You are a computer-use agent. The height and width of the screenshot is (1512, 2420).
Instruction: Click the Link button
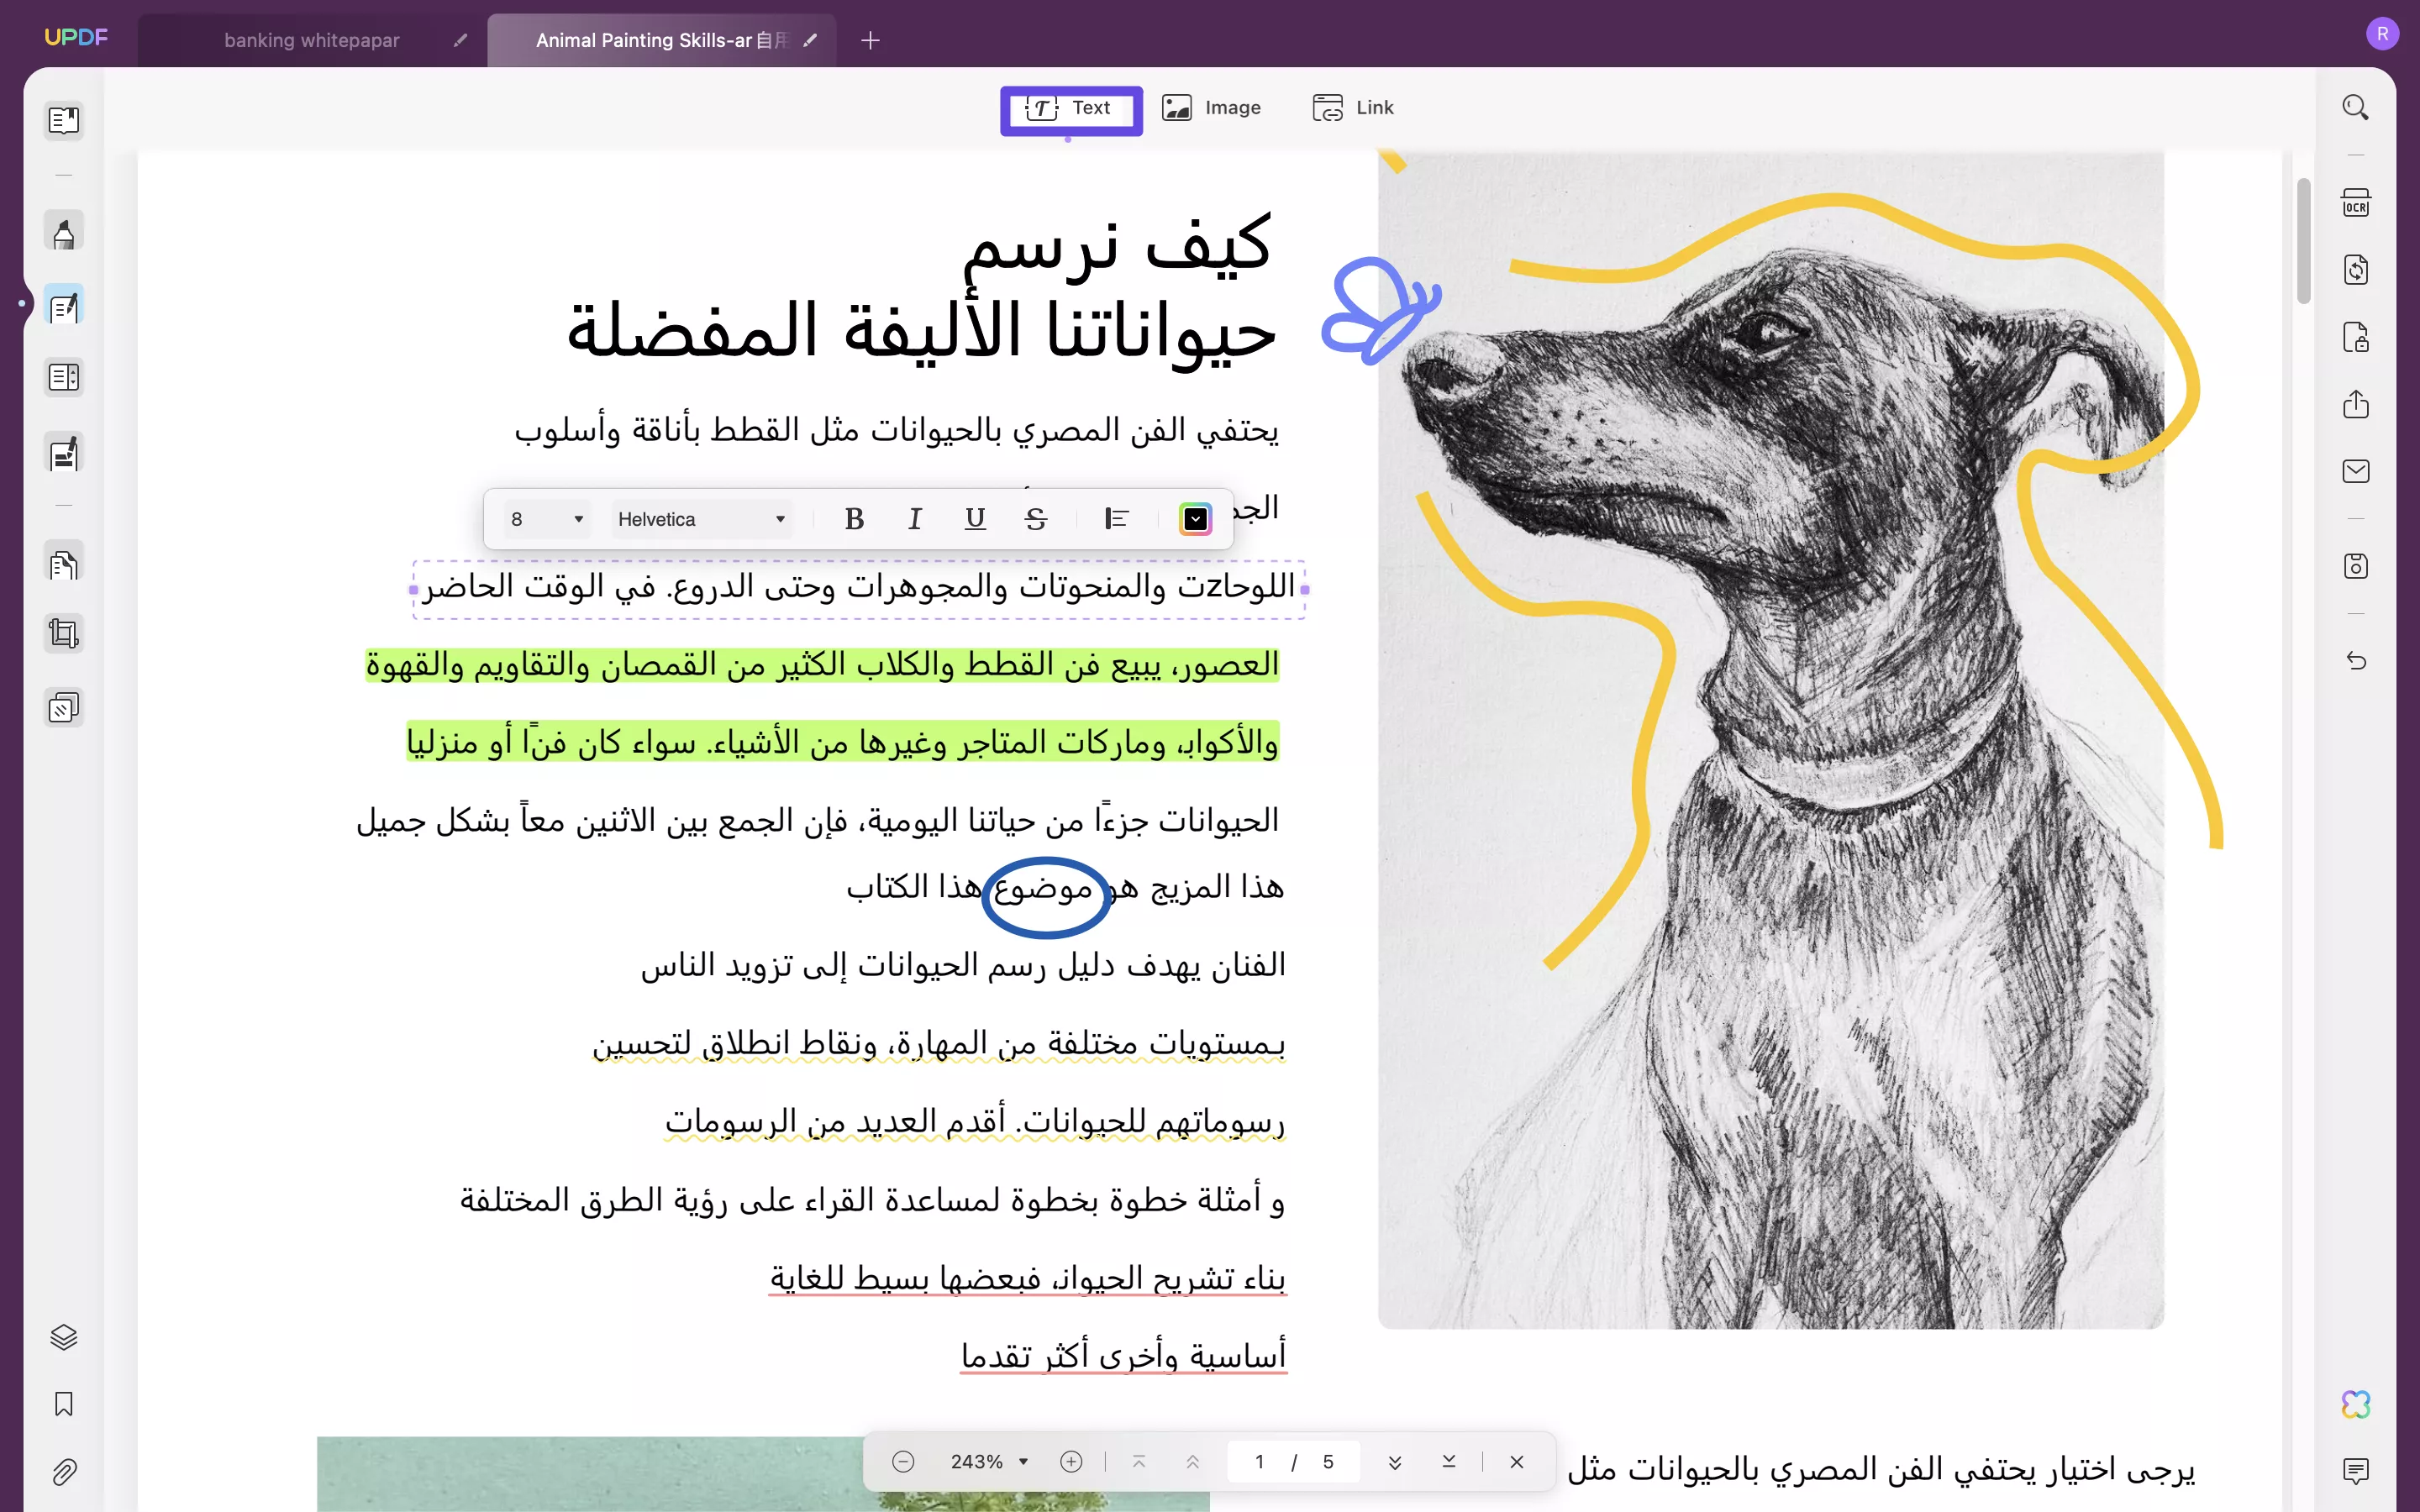coord(1352,107)
